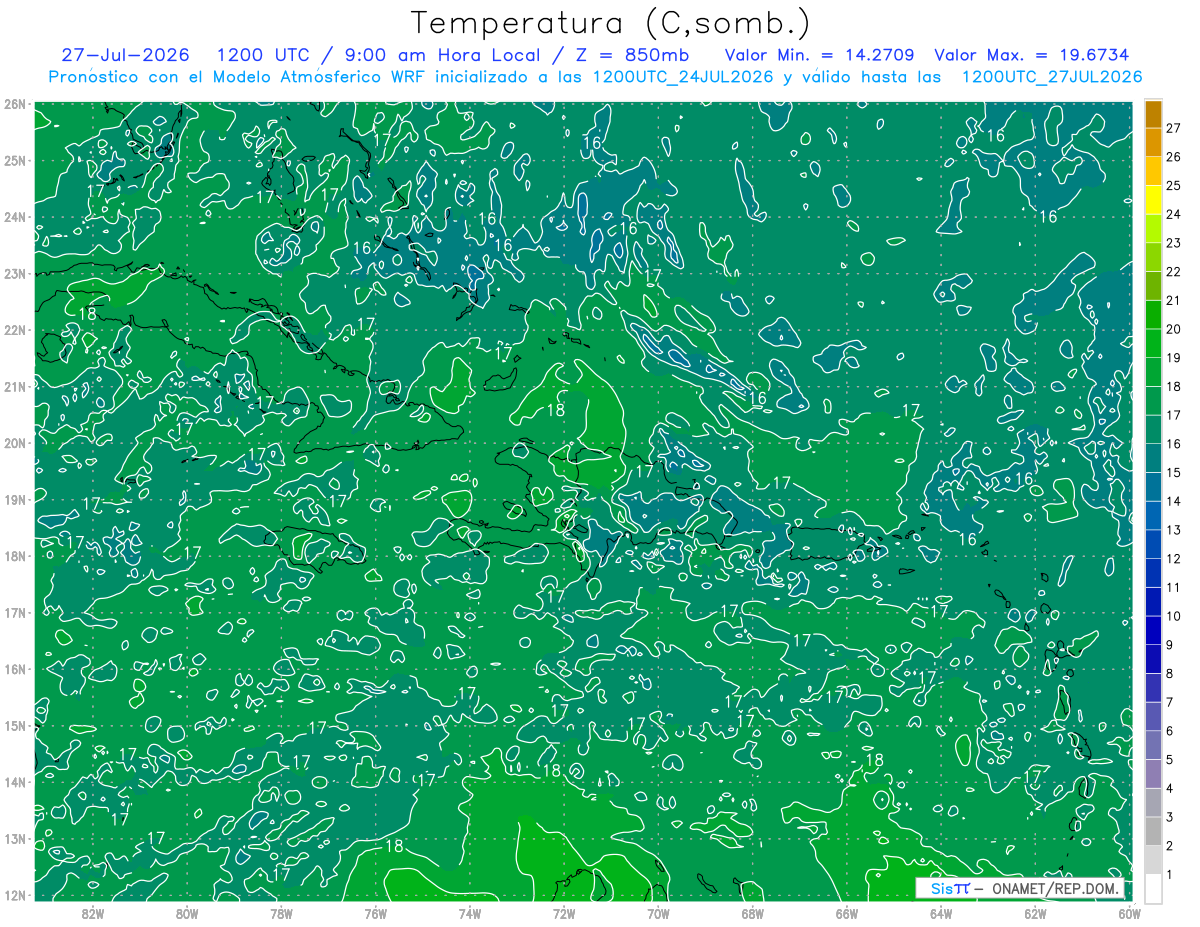Select initialization time '1200UTC_24JUL2026'
This screenshot has width=1200, height=927.
[x=683, y=77]
